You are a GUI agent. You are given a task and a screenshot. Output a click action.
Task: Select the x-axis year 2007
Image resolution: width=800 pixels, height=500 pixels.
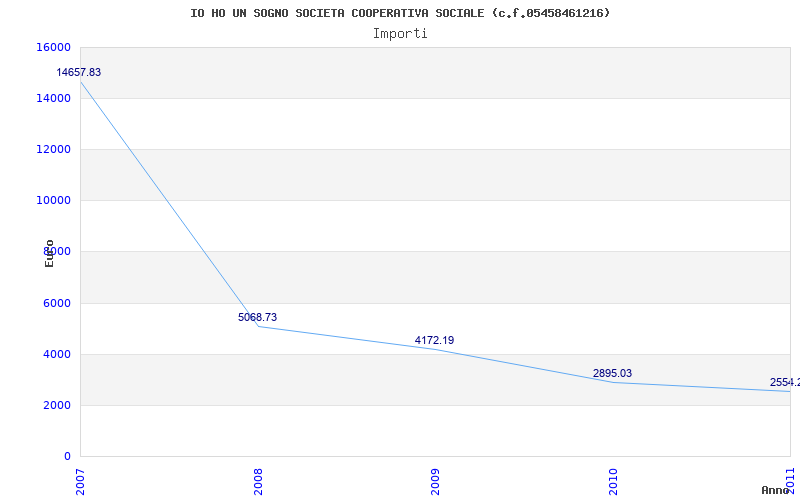(80, 482)
